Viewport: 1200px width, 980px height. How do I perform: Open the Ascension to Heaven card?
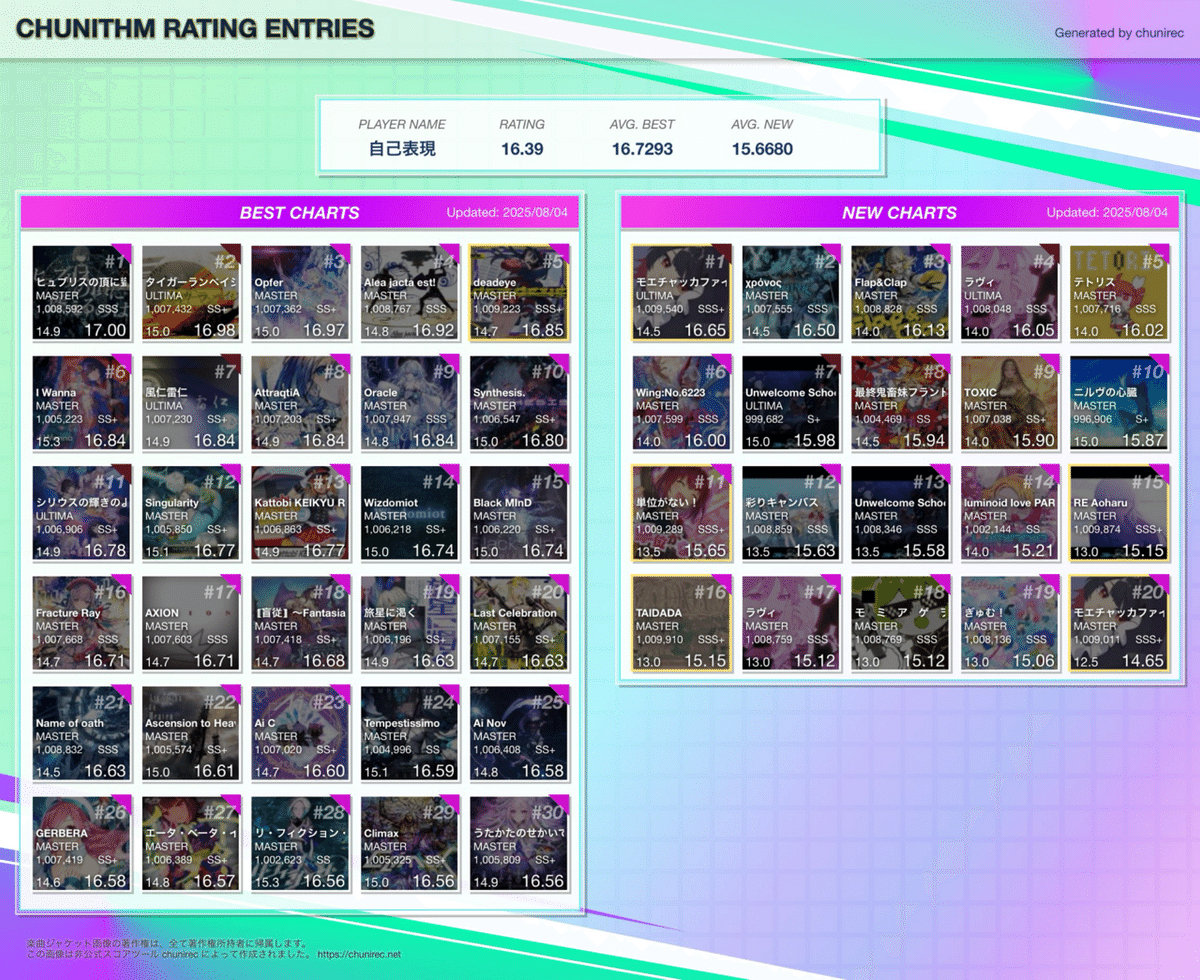[191, 733]
